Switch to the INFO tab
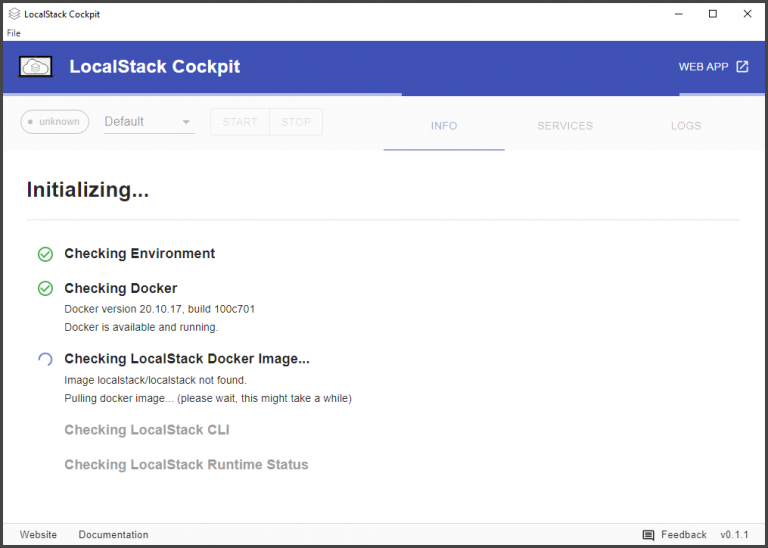Screen dimensions: 768x548 tap(444, 126)
